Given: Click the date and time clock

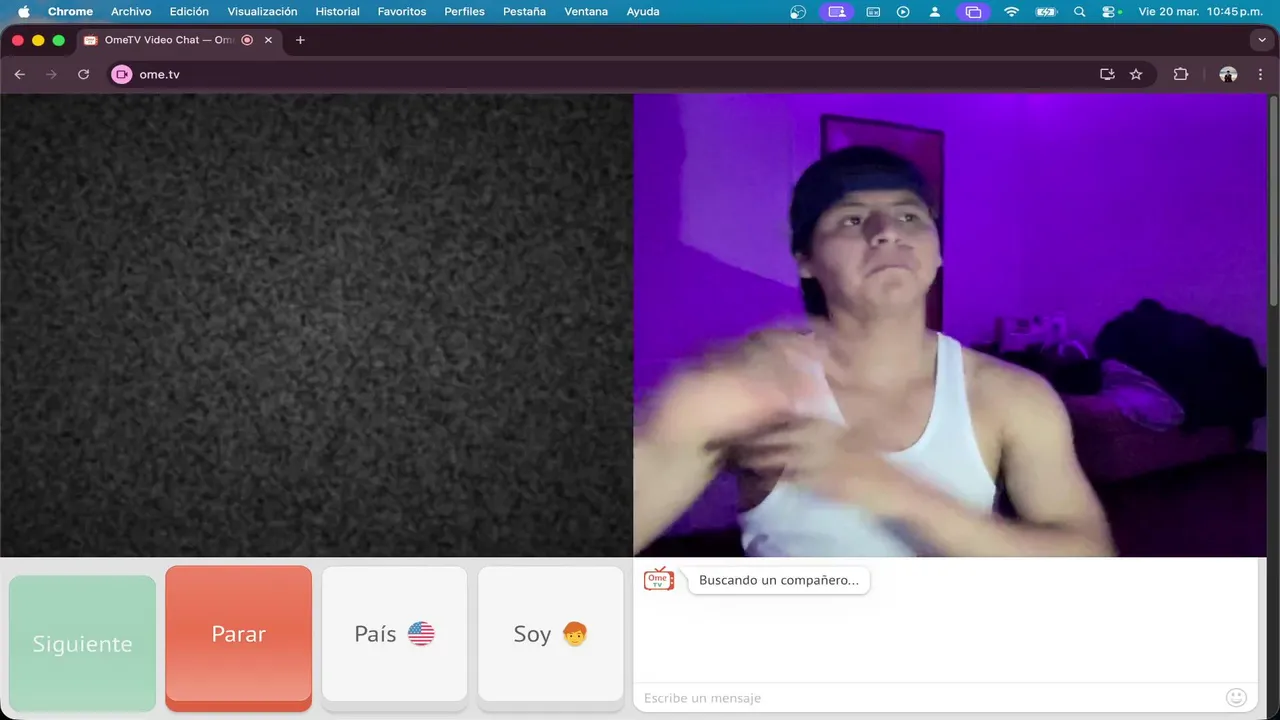Looking at the screenshot, I should click(x=1199, y=12).
